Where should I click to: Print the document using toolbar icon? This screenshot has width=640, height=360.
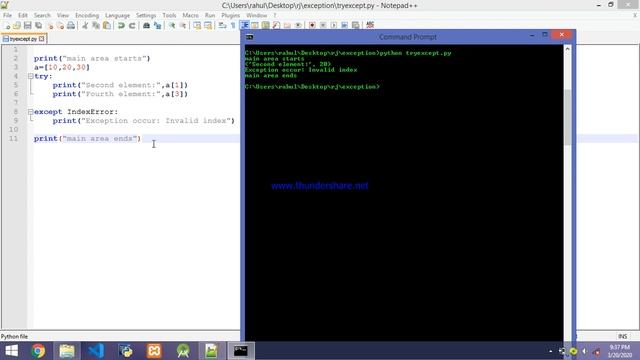coord(71,25)
